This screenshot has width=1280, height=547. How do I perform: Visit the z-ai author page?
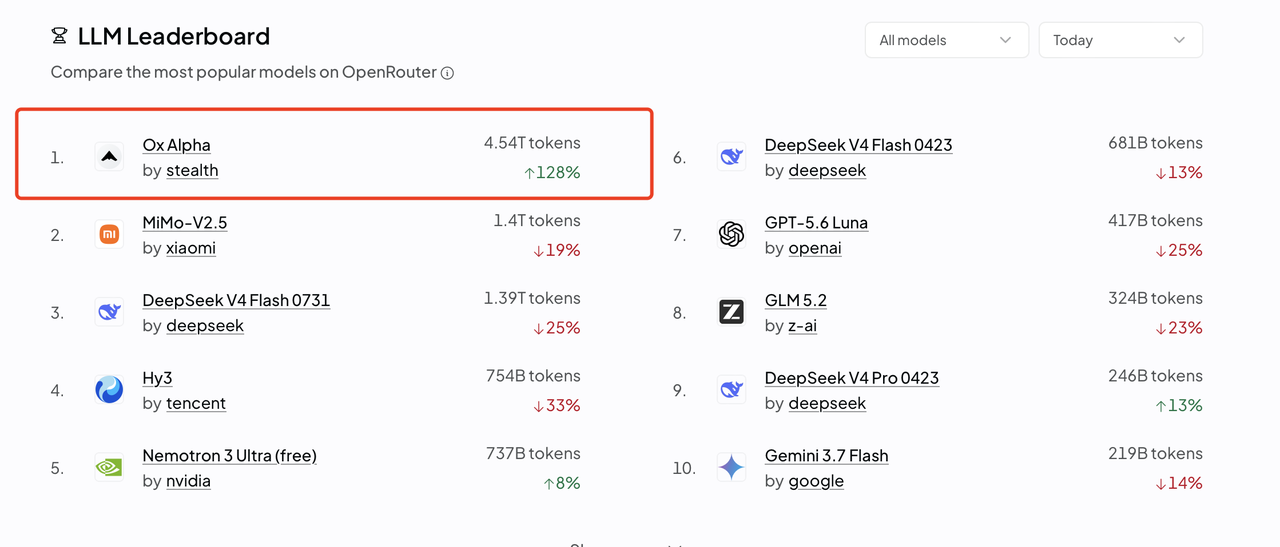(x=803, y=325)
